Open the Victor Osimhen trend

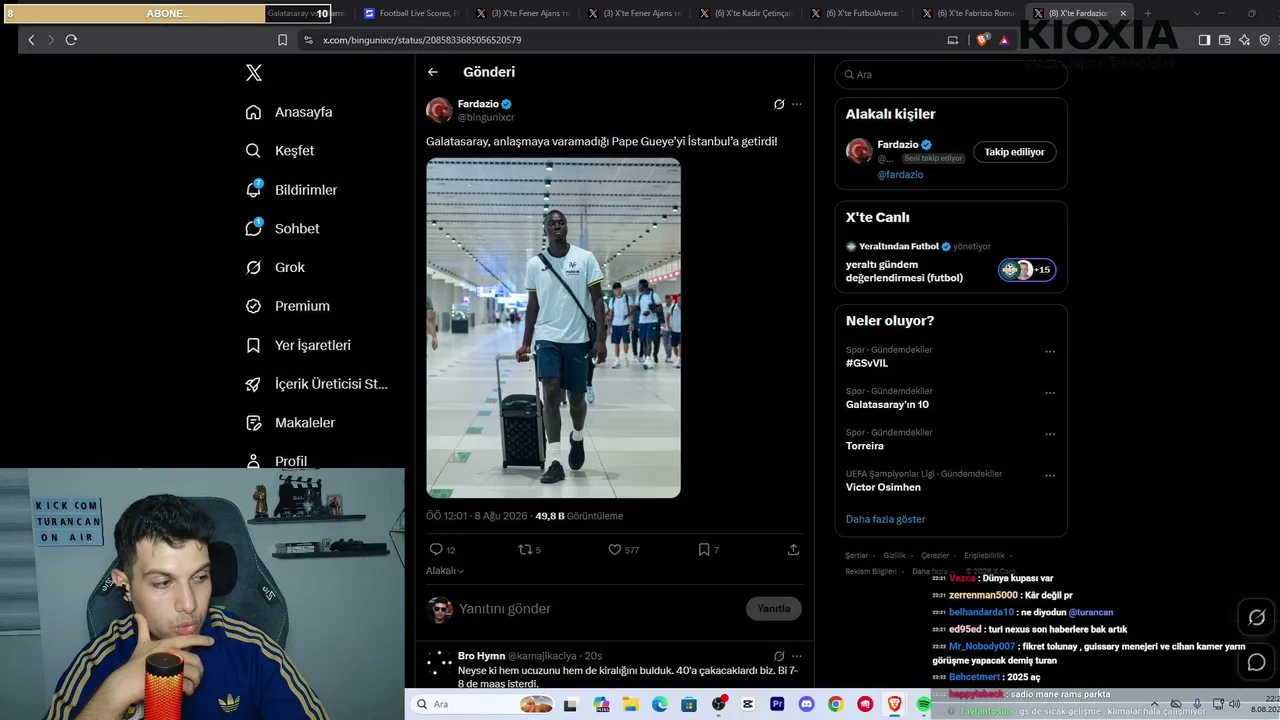click(883, 488)
